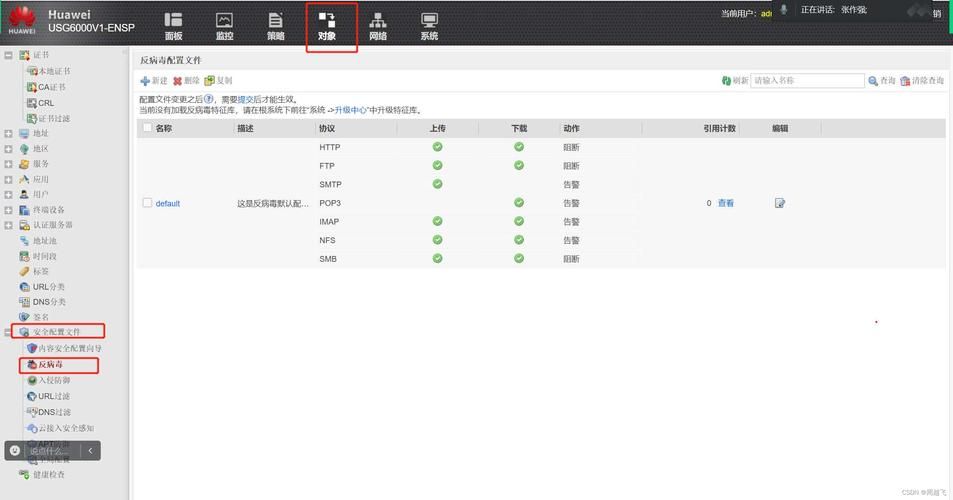Screen dimensions: 953x500
Task: Click the URL分类 icon
Action: click(24, 286)
